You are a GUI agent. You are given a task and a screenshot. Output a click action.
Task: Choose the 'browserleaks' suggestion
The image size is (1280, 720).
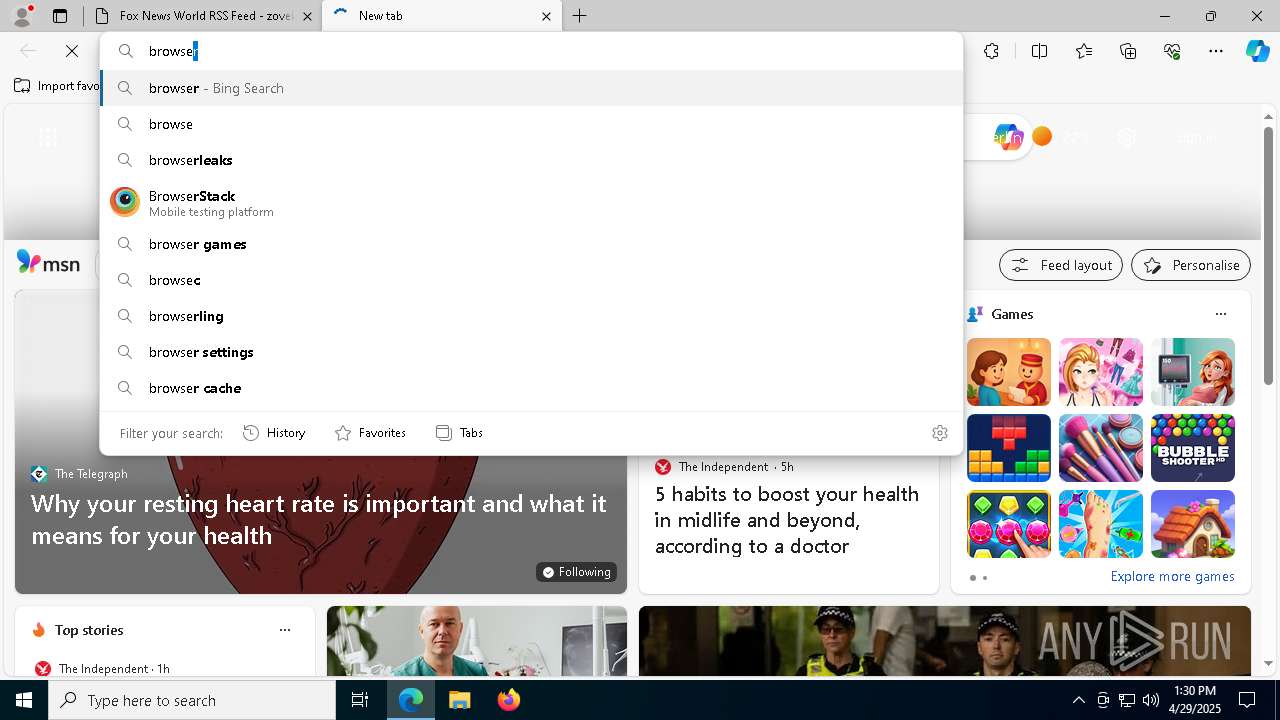532,160
